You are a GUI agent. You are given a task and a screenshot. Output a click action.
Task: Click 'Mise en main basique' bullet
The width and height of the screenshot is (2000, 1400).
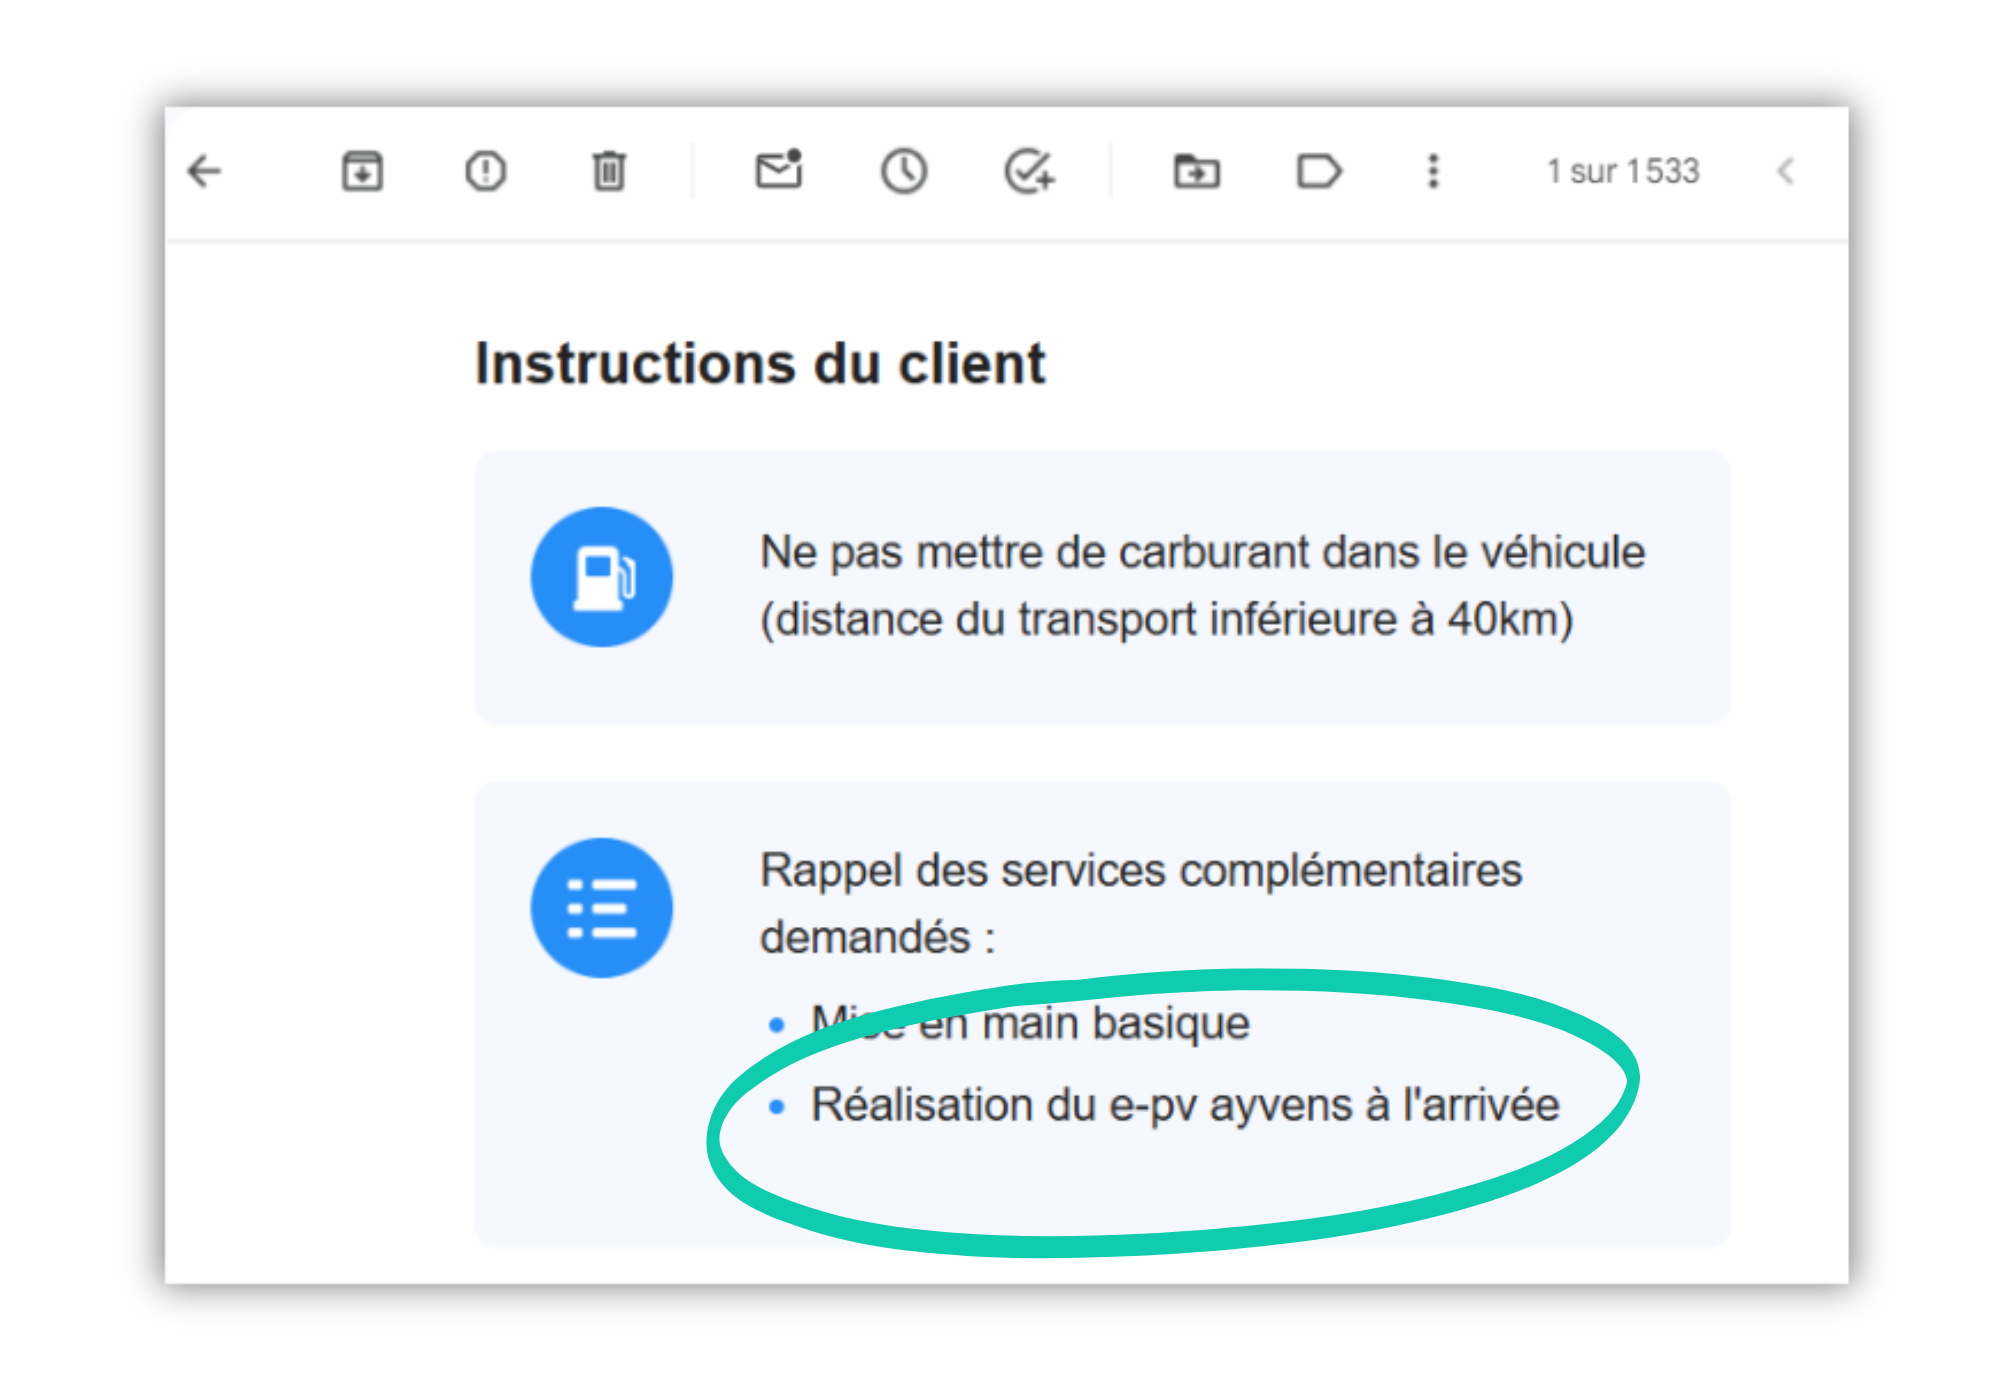(x=1031, y=1023)
